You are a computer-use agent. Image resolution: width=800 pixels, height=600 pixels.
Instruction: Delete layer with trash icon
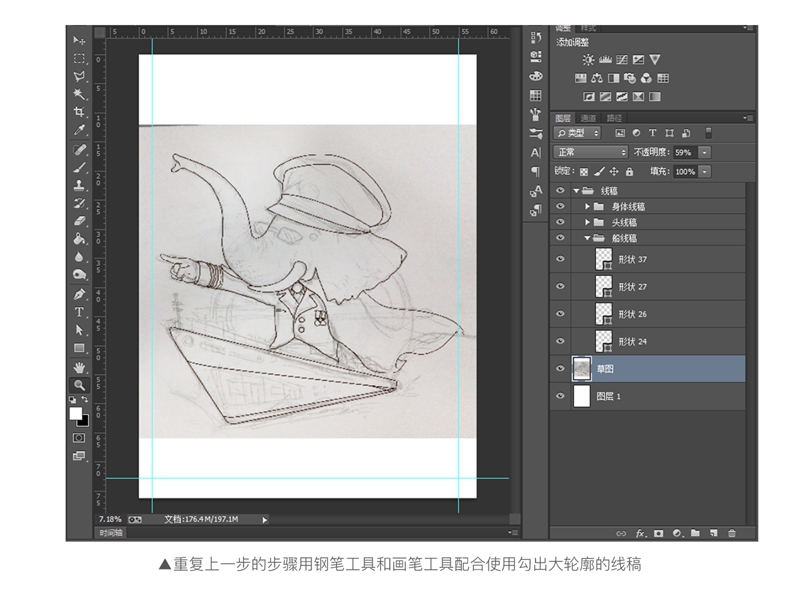(x=732, y=533)
